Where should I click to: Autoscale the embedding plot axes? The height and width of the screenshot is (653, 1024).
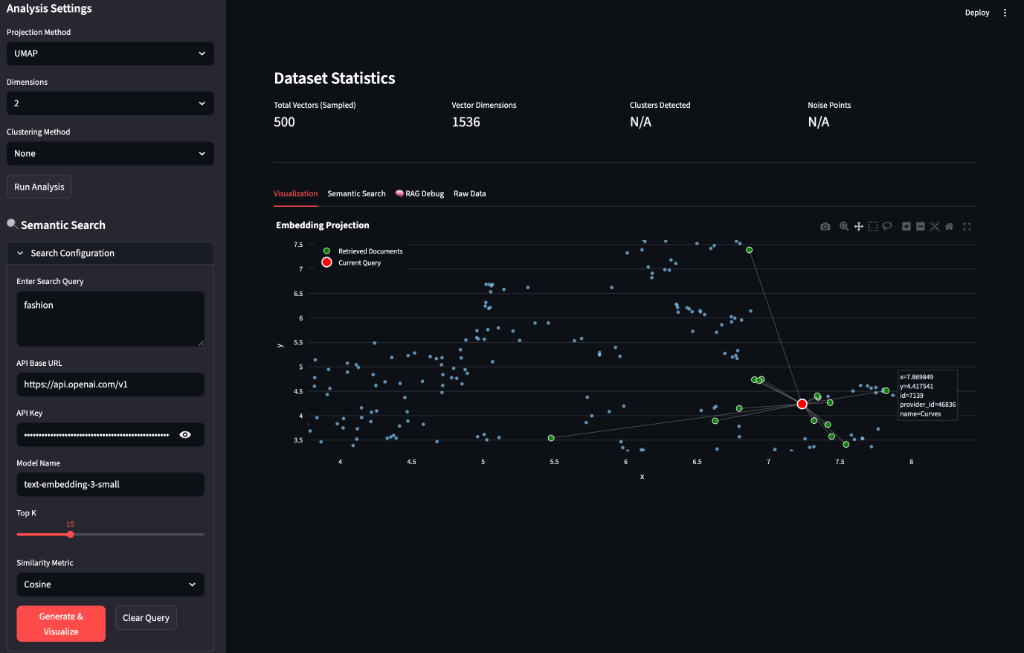tap(935, 227)
